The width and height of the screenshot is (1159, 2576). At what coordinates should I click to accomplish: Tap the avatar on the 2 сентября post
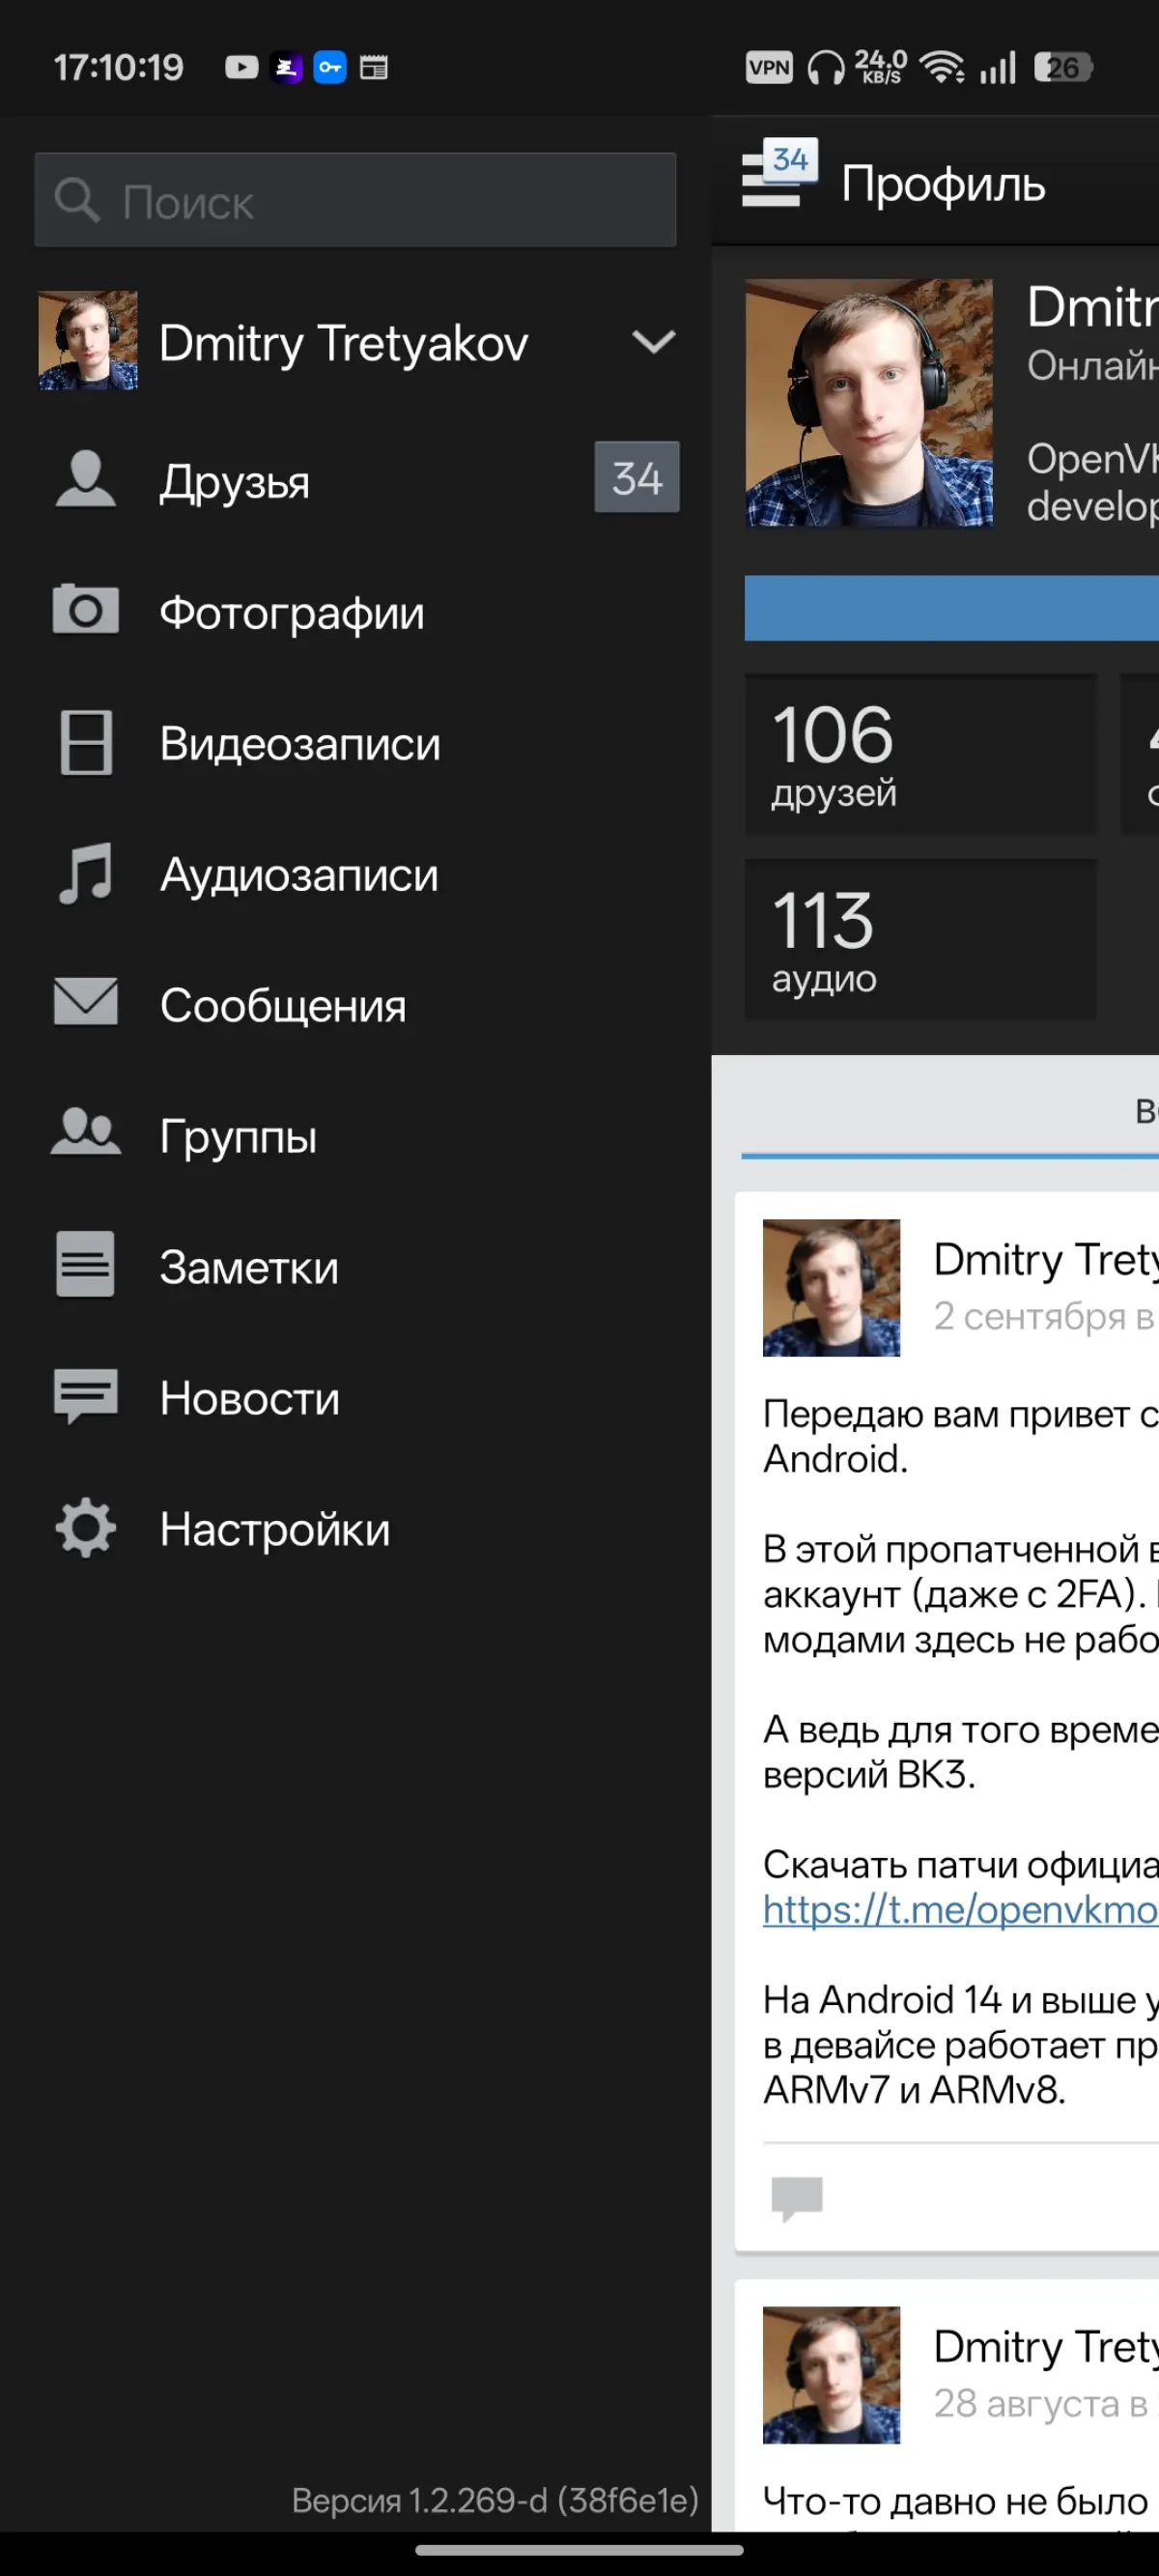831,1287
